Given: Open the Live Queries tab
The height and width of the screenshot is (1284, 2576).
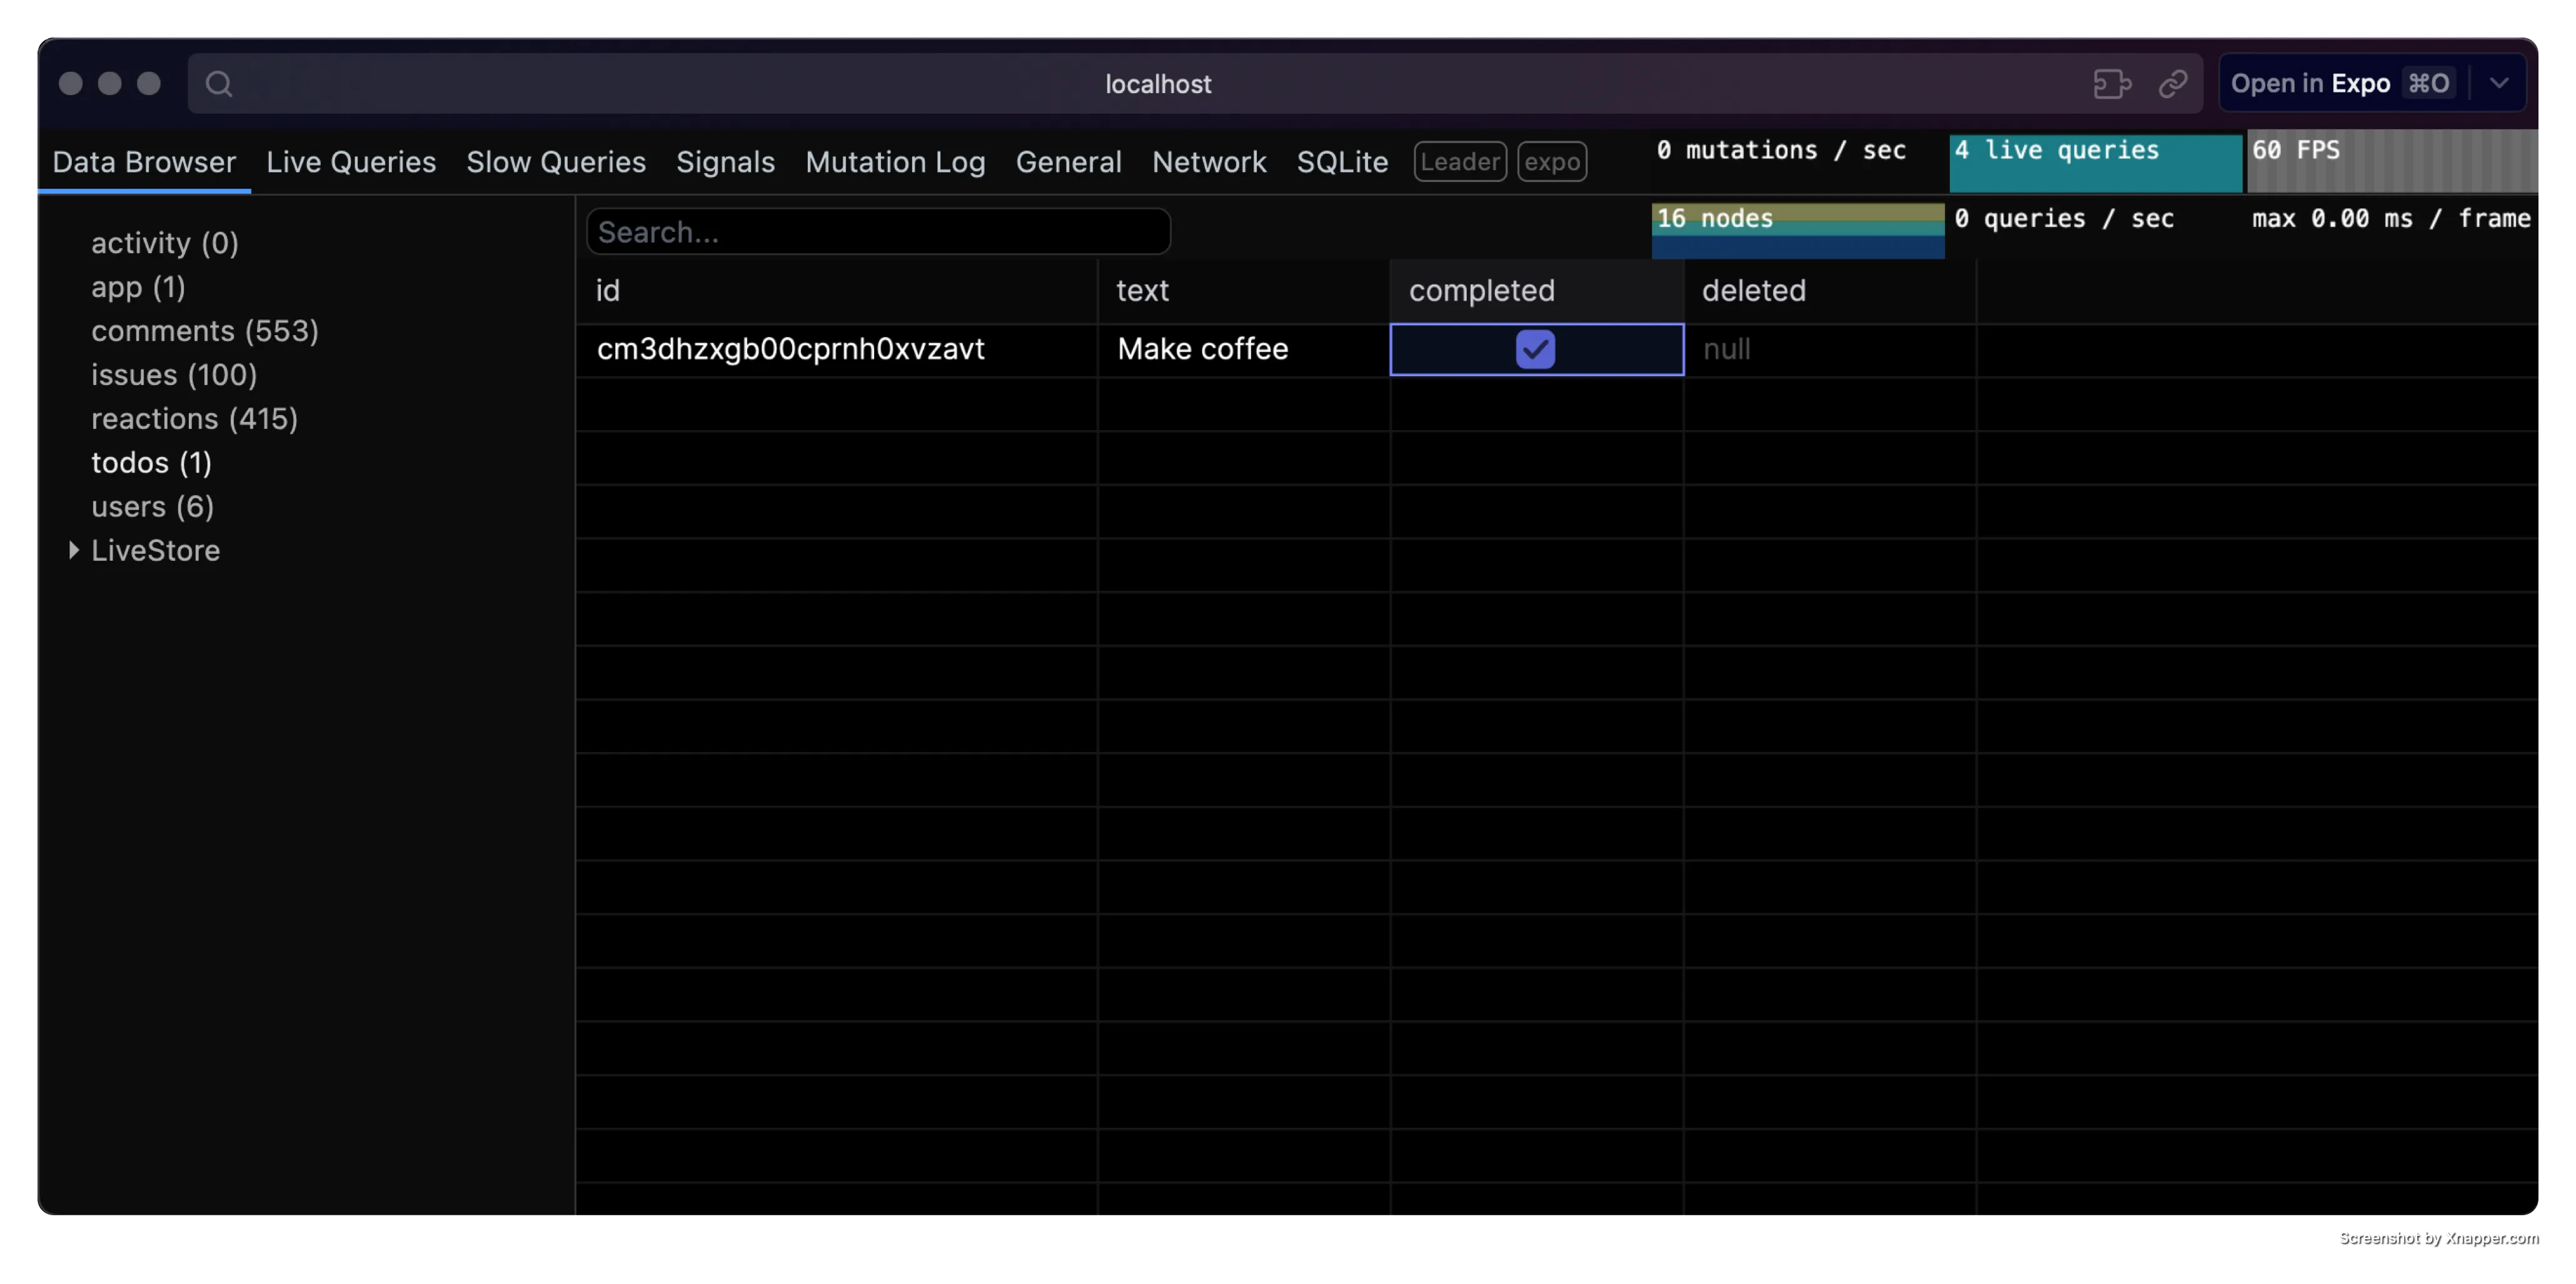Looking at the screenshot, I should [x=351, y=162].
